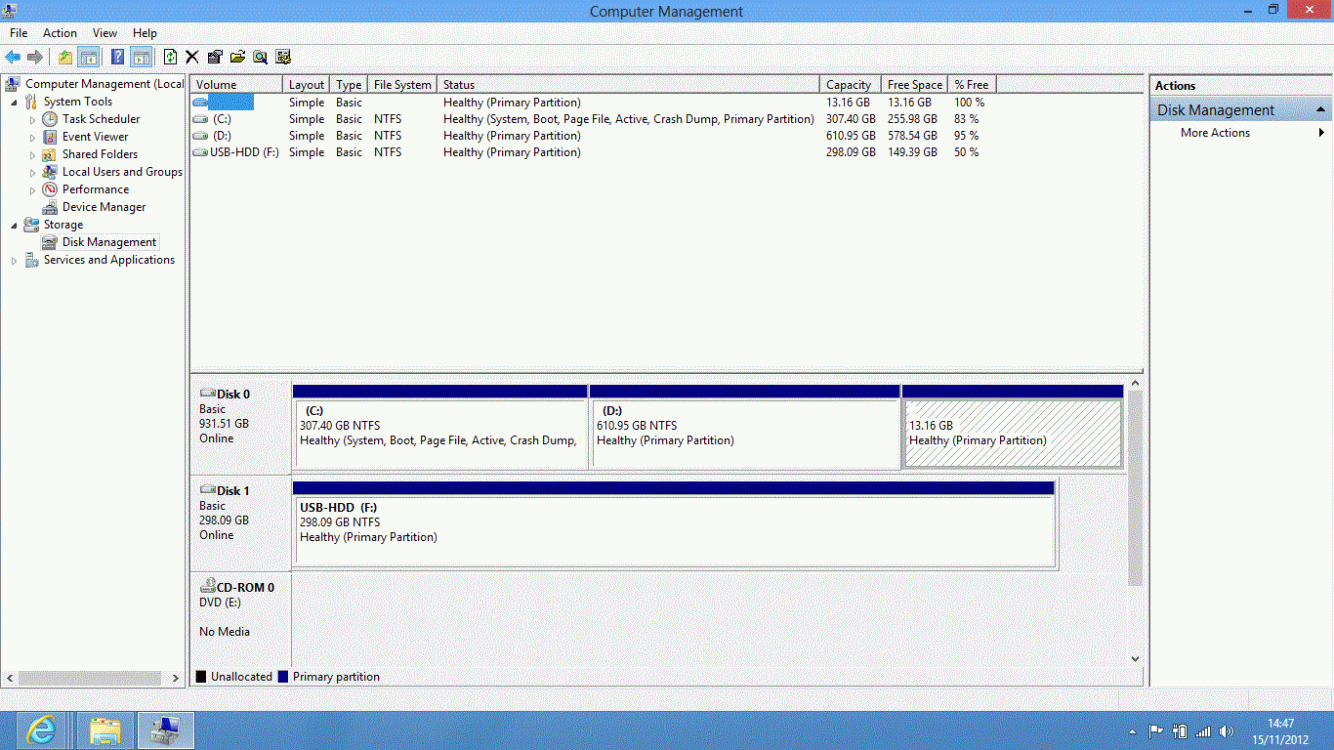The height and width of the screenshot is (750, 1334).
Task: Click the Properties toolbar icon
Action: [214, 57]
